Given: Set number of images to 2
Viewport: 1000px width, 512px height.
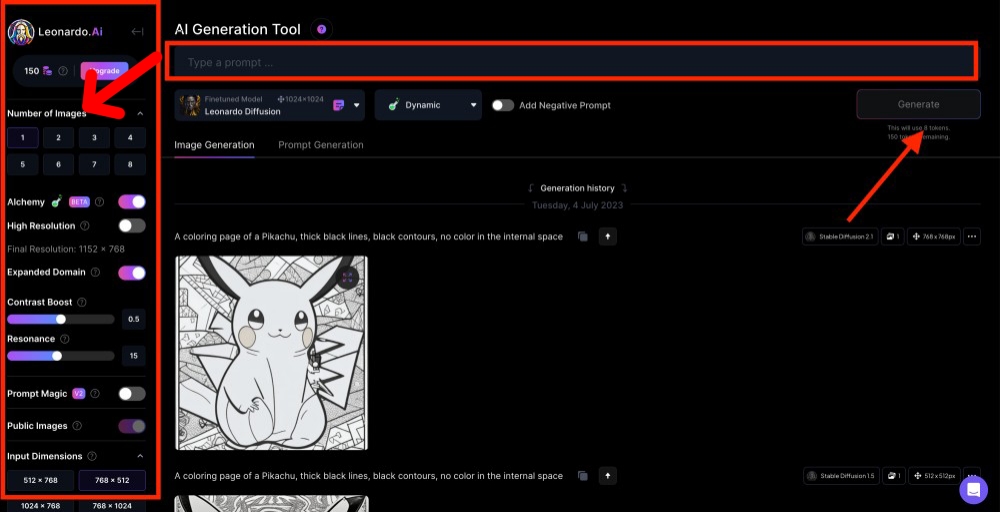Looking at the screenshot, I should pyautogui.click(x=59, y=138).
